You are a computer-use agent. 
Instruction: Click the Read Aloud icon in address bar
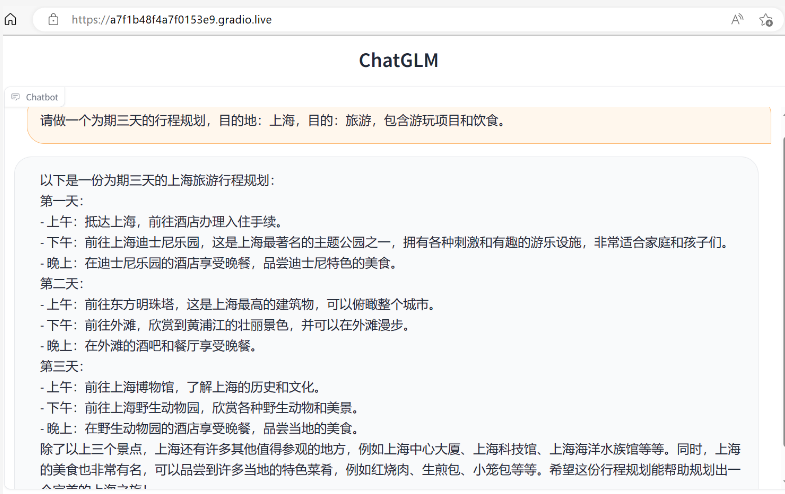pyautogui.click(x=737, y=19)
